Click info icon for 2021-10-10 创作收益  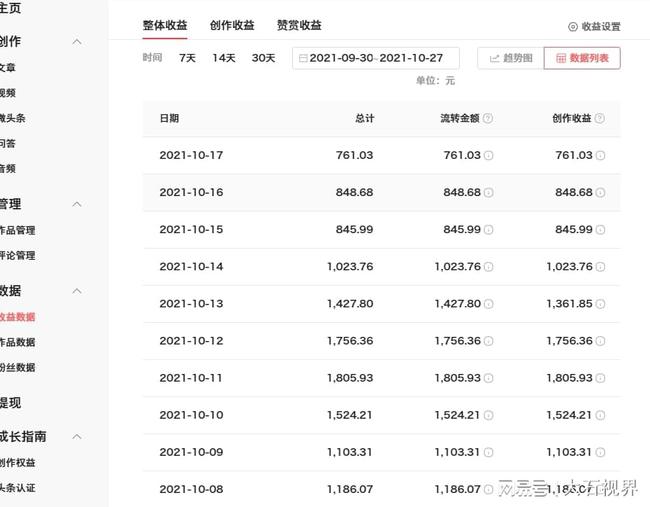coord(600,415)
